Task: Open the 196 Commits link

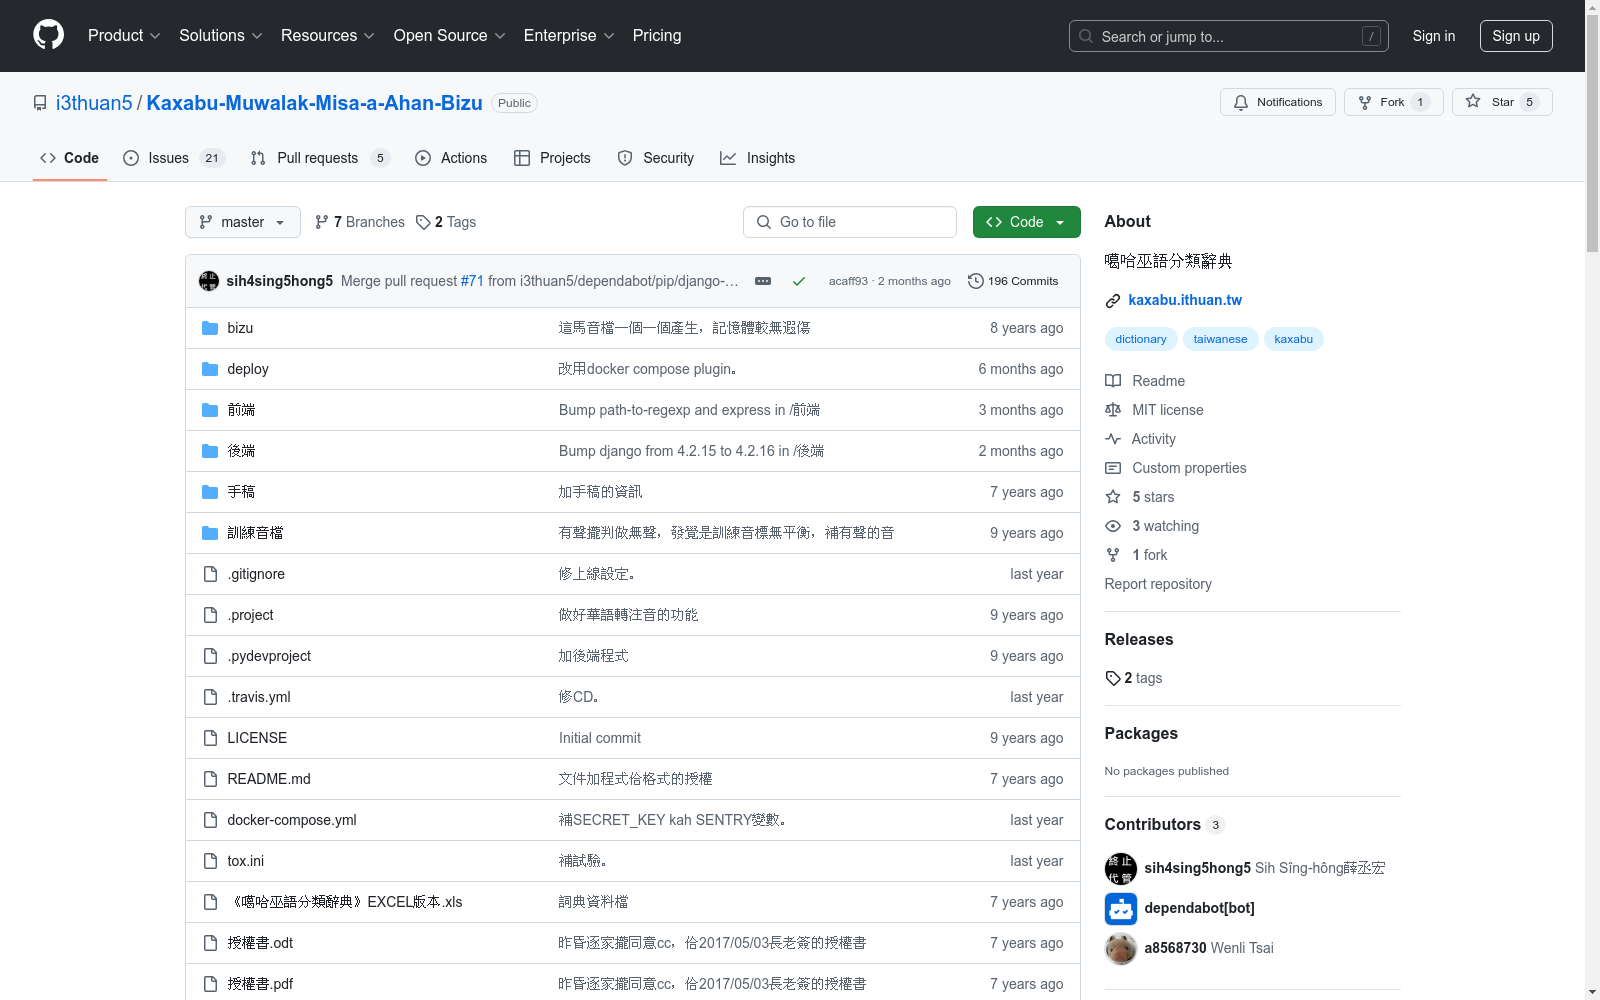Action: coord(1013,281)
